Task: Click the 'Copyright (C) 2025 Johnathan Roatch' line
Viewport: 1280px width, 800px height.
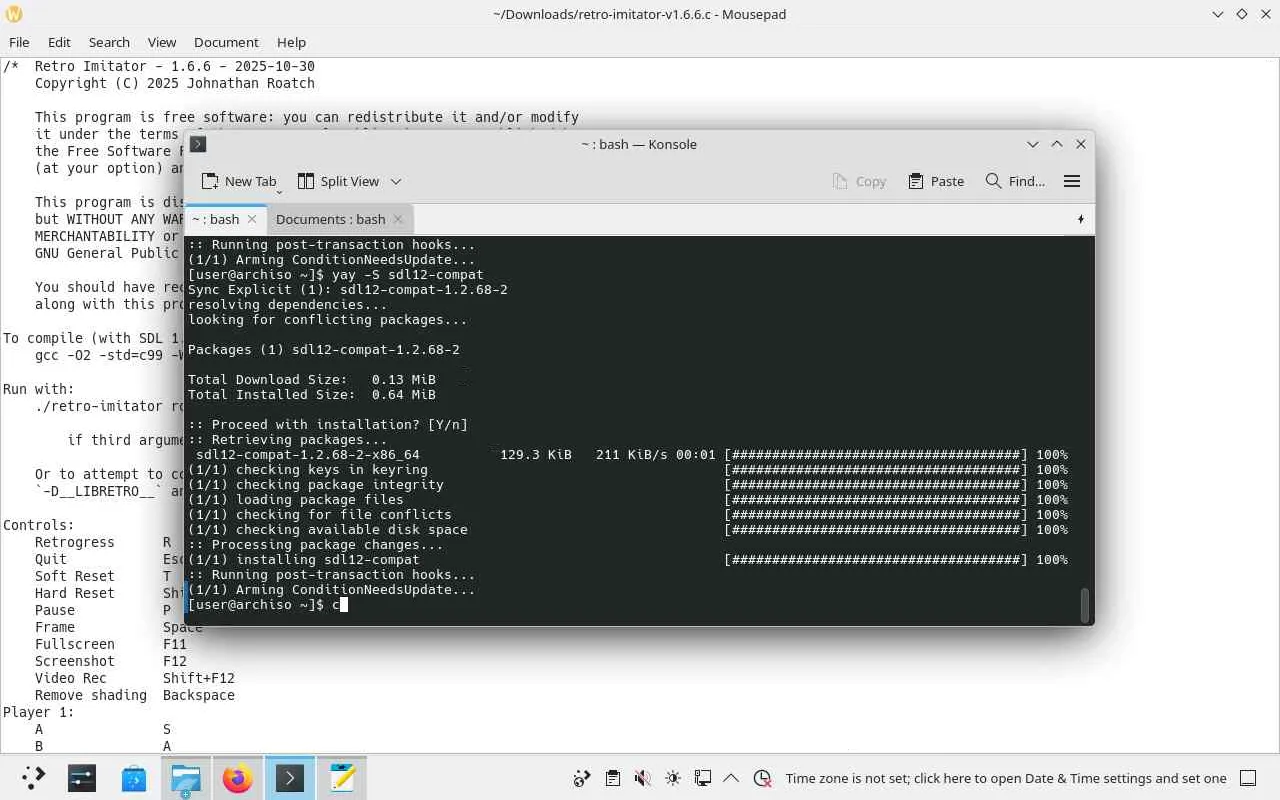Action: pyautogui.click(x=175, y=83)
